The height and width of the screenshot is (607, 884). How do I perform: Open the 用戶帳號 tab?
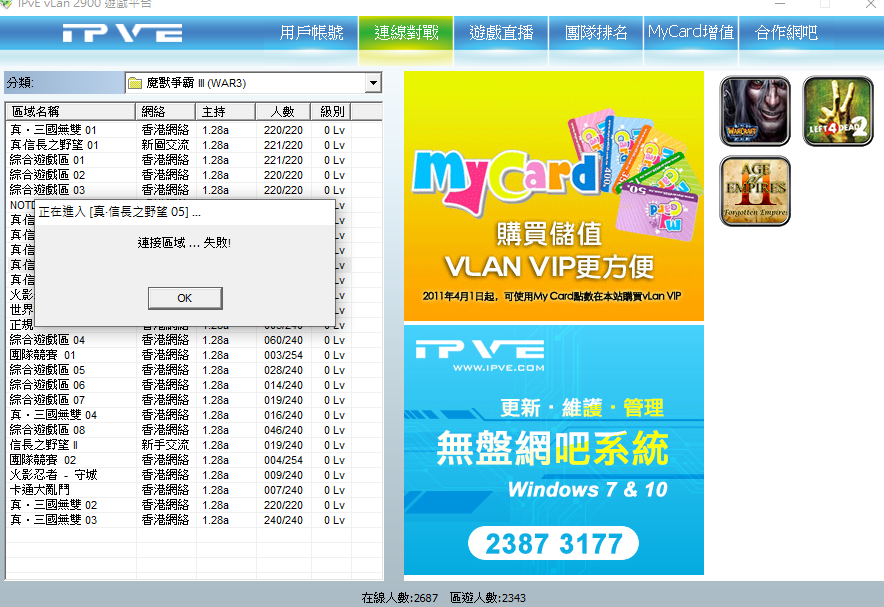314,33
